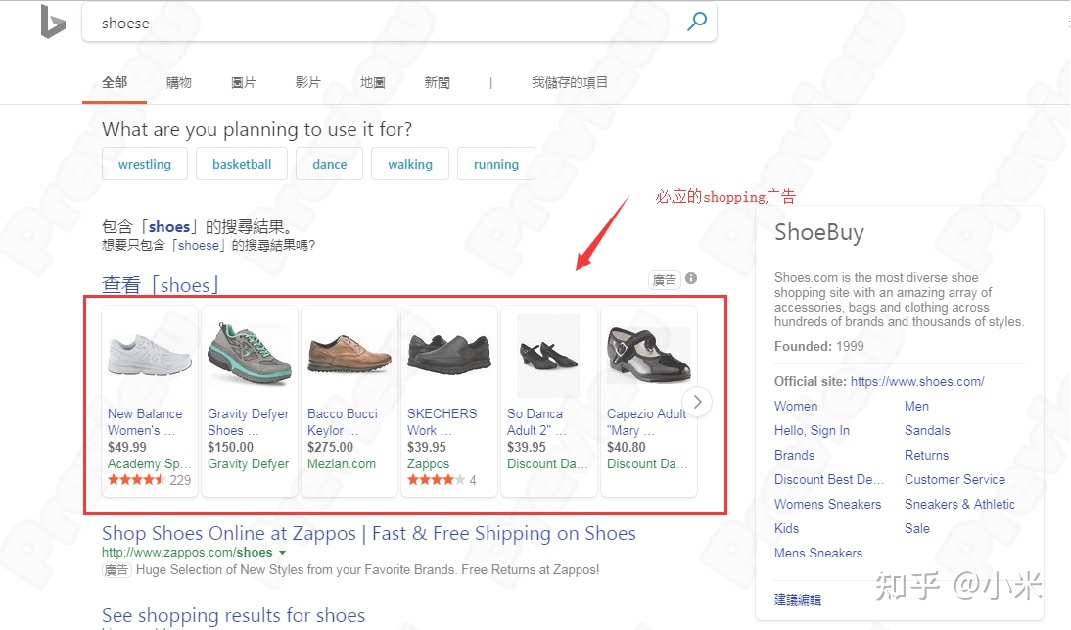Open Capezio Mary Jane shoe image
The width and height of the screenshot is (1071, 630).
649,354
